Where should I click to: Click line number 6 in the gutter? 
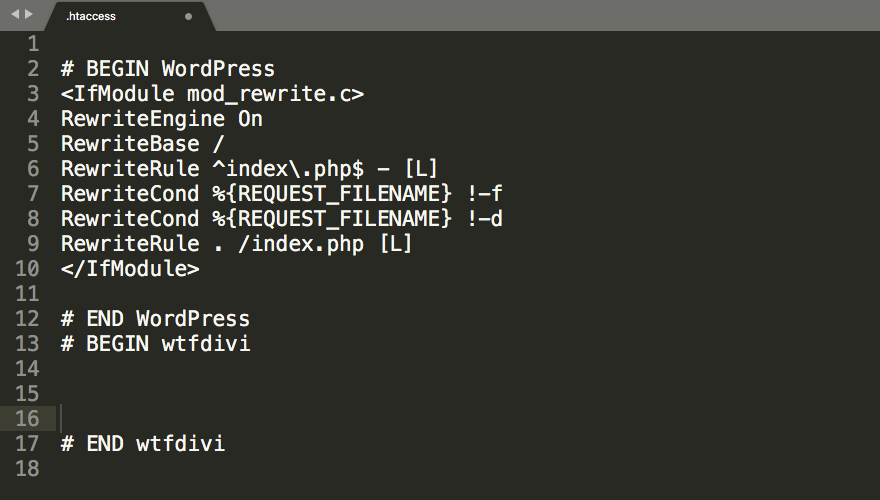click(x=33, y=169)
